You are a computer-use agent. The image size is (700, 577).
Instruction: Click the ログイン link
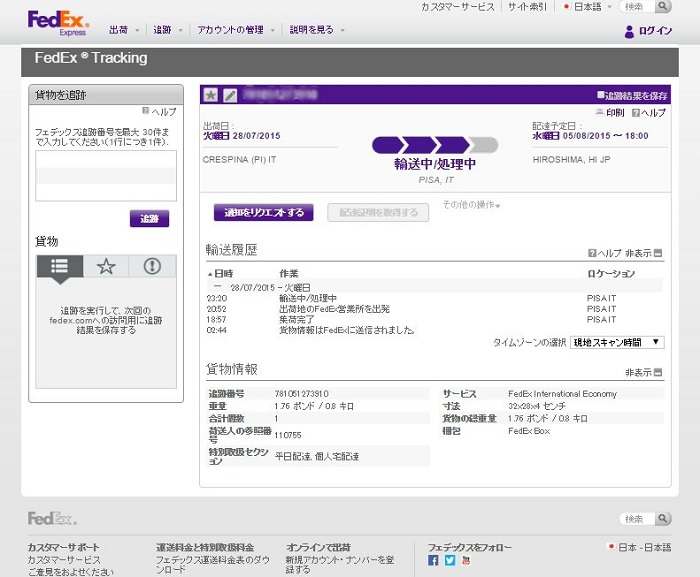coord(655,31)
